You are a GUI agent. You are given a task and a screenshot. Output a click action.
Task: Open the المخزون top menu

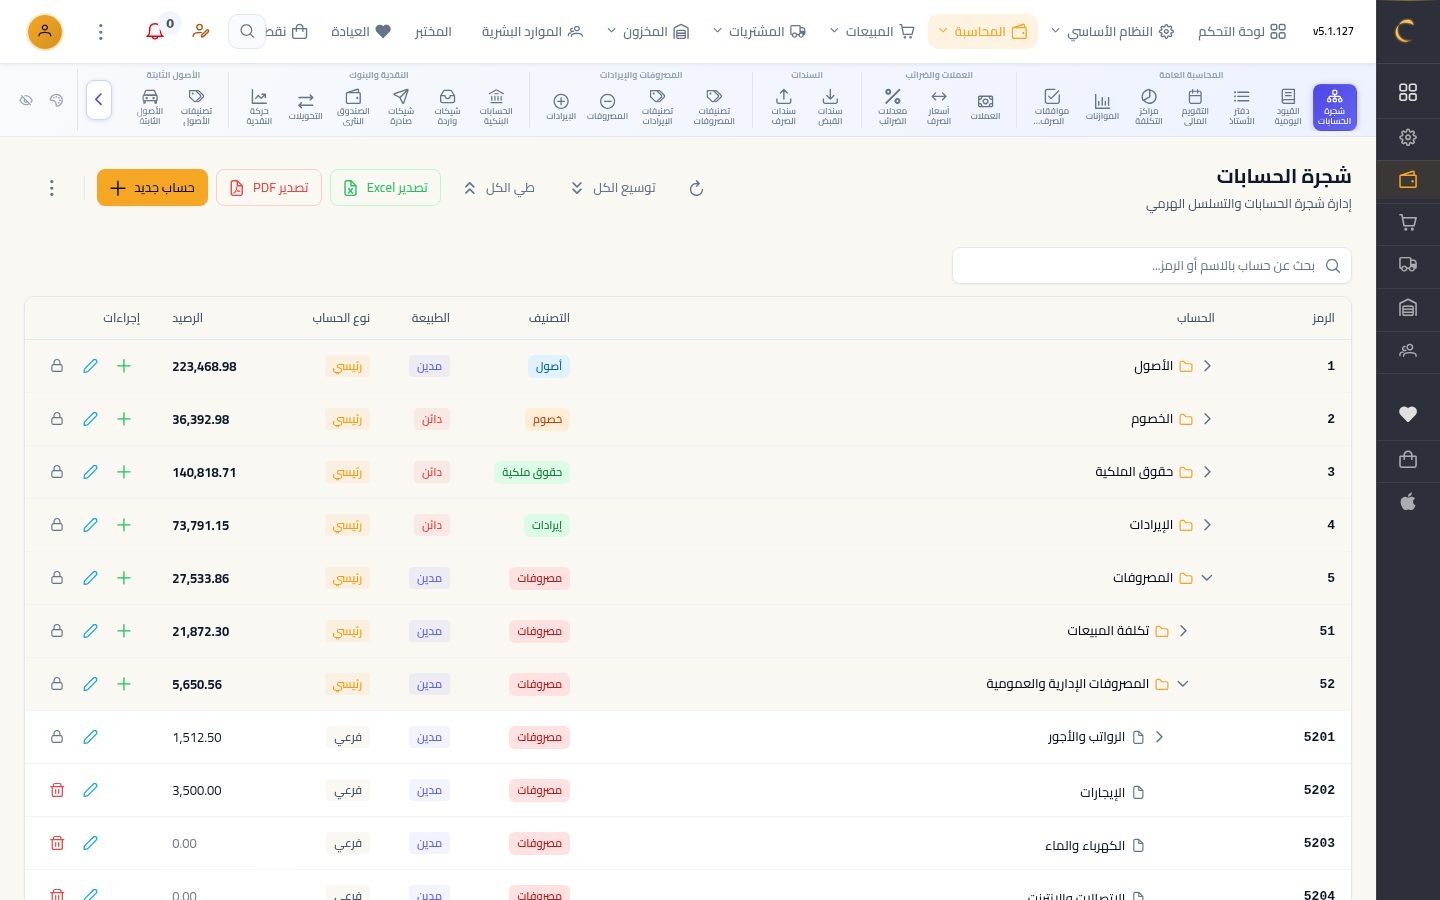tap(648, 32)
